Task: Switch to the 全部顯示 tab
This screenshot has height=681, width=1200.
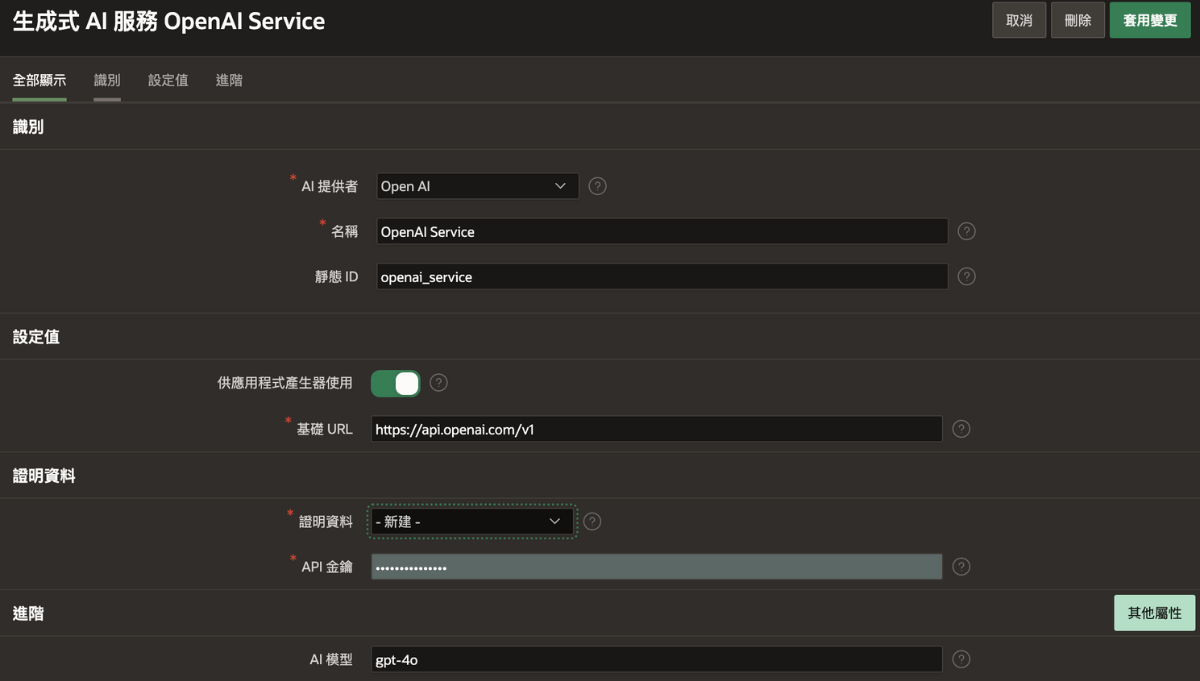Action: point(40,80)
